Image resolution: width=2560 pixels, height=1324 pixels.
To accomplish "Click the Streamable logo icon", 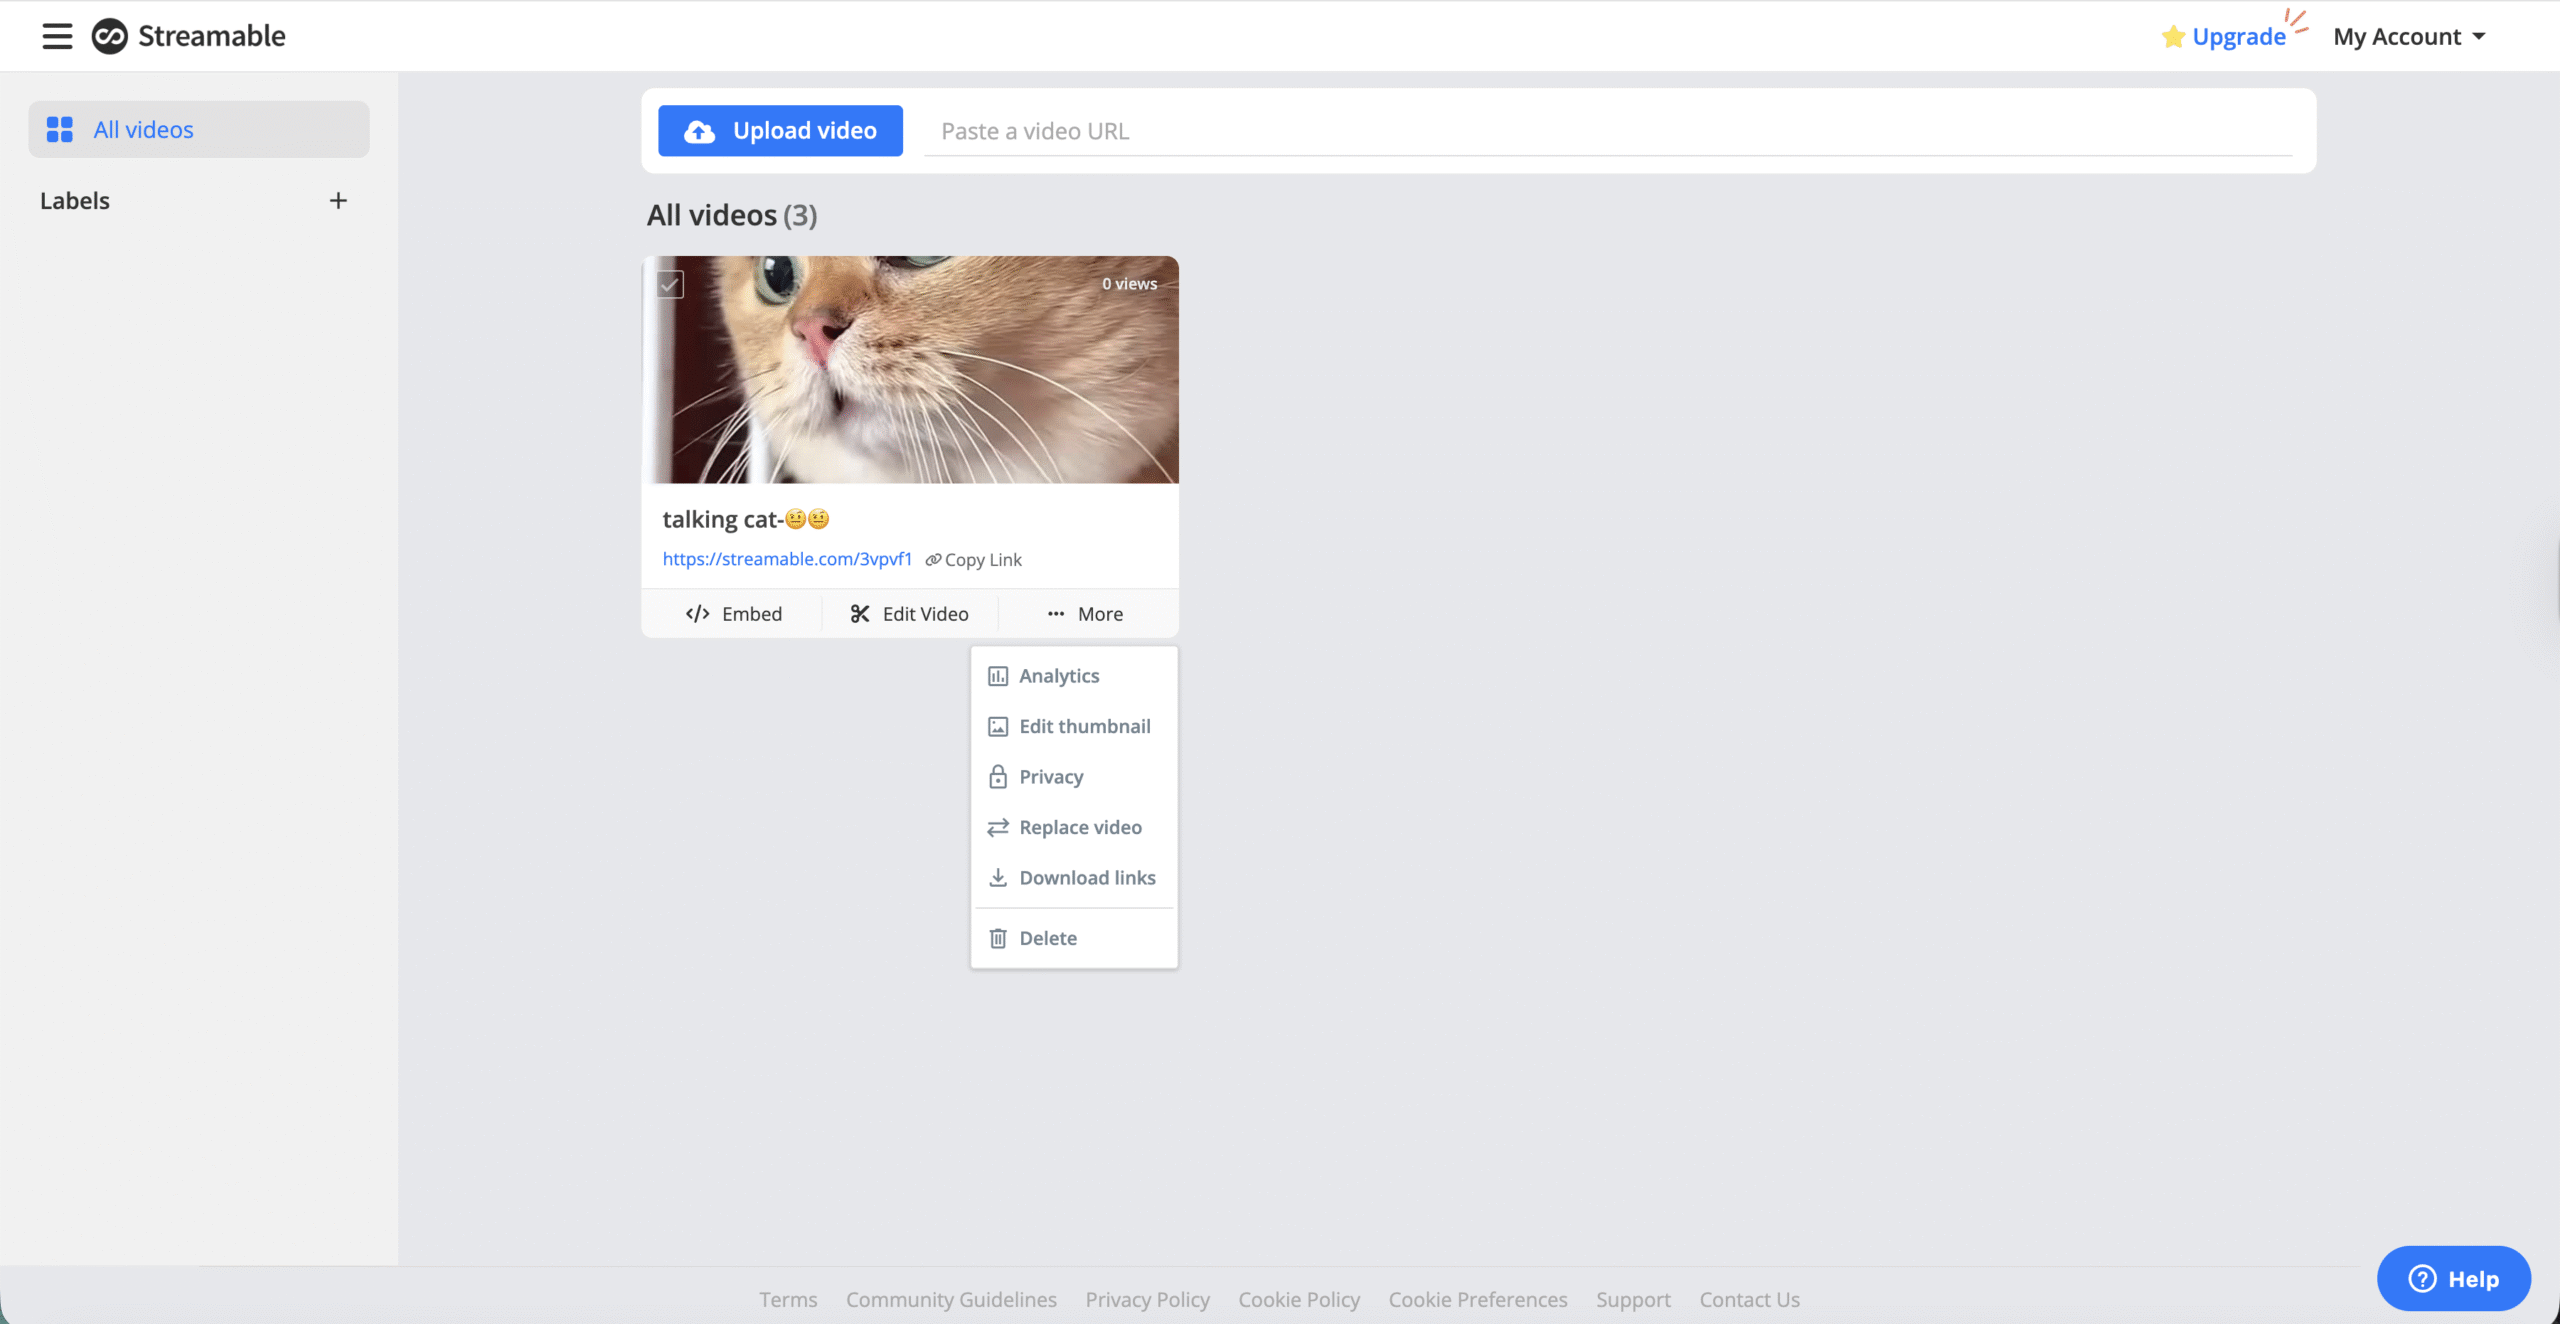I will [110, 36].
